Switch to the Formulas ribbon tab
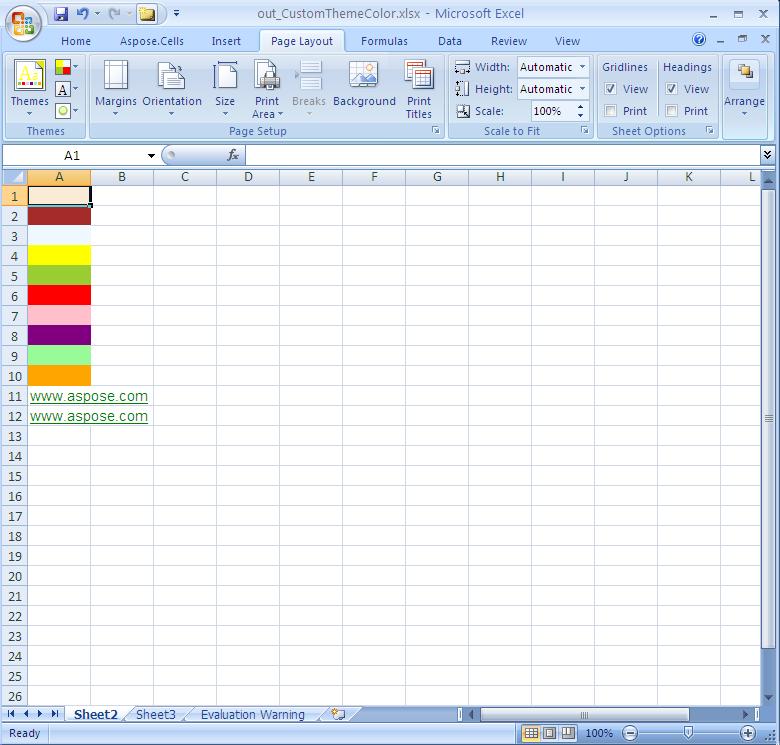 pos(384,41)
